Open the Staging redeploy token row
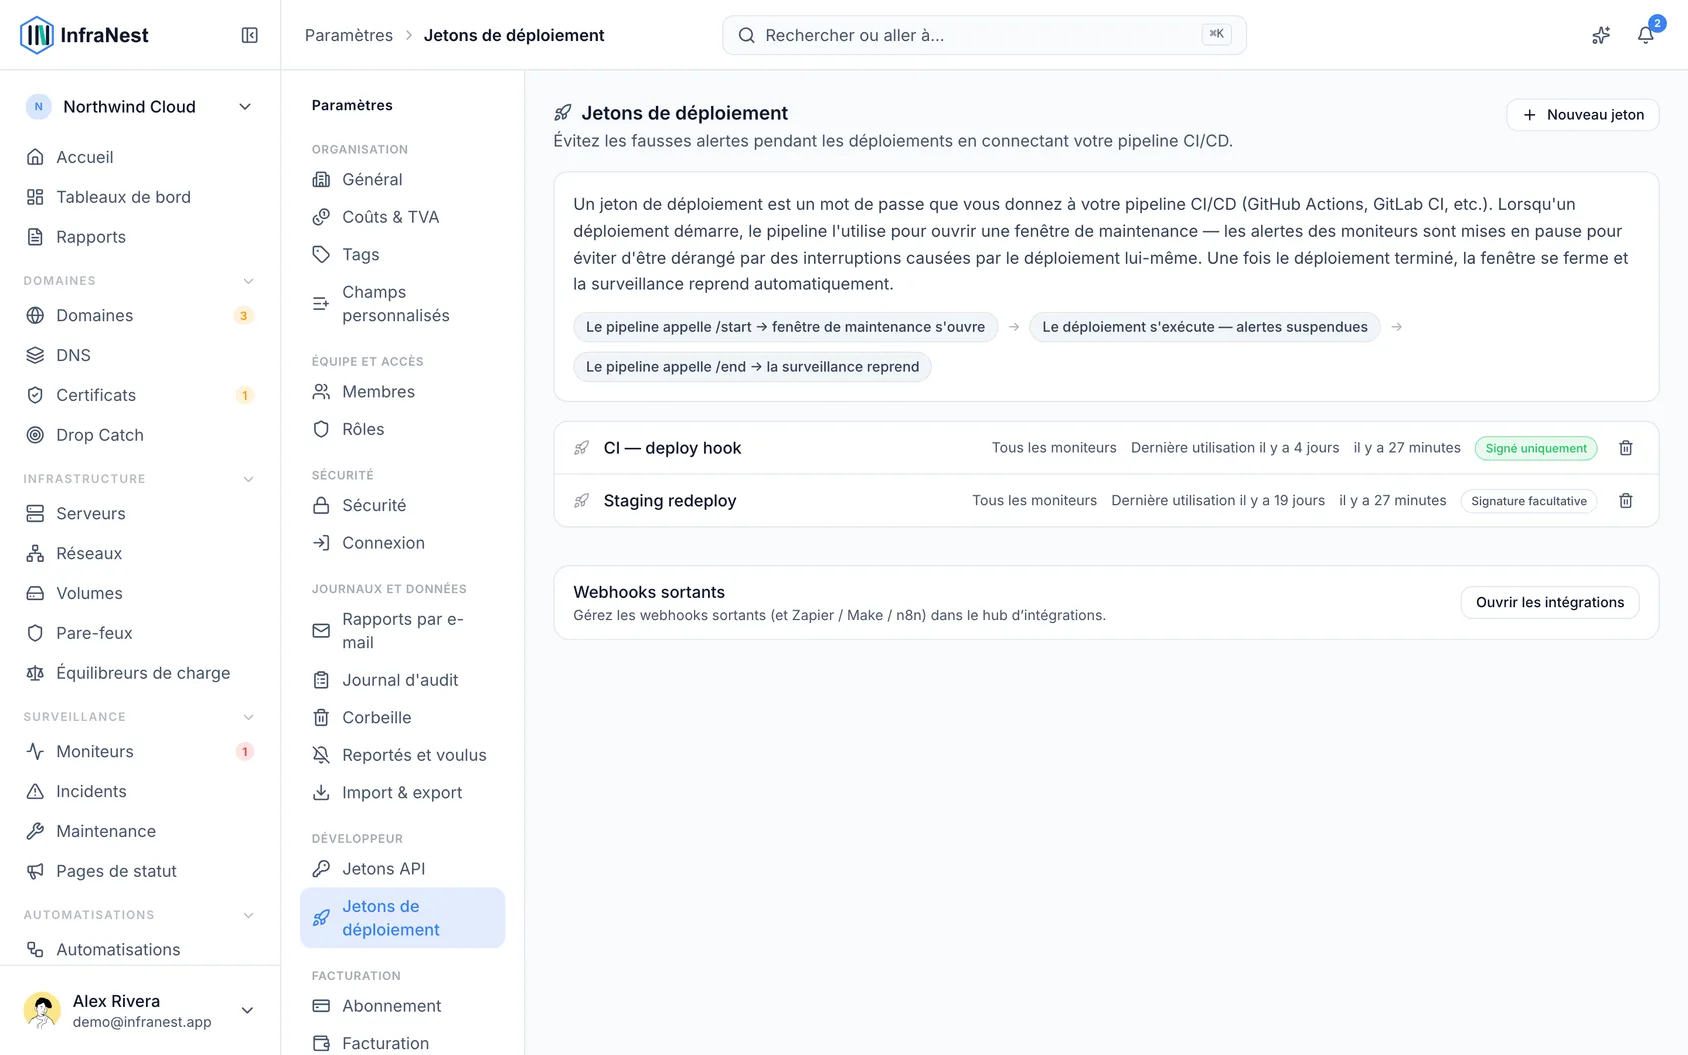This screenshot has width=1688, height=1055. pos(1106,501)
